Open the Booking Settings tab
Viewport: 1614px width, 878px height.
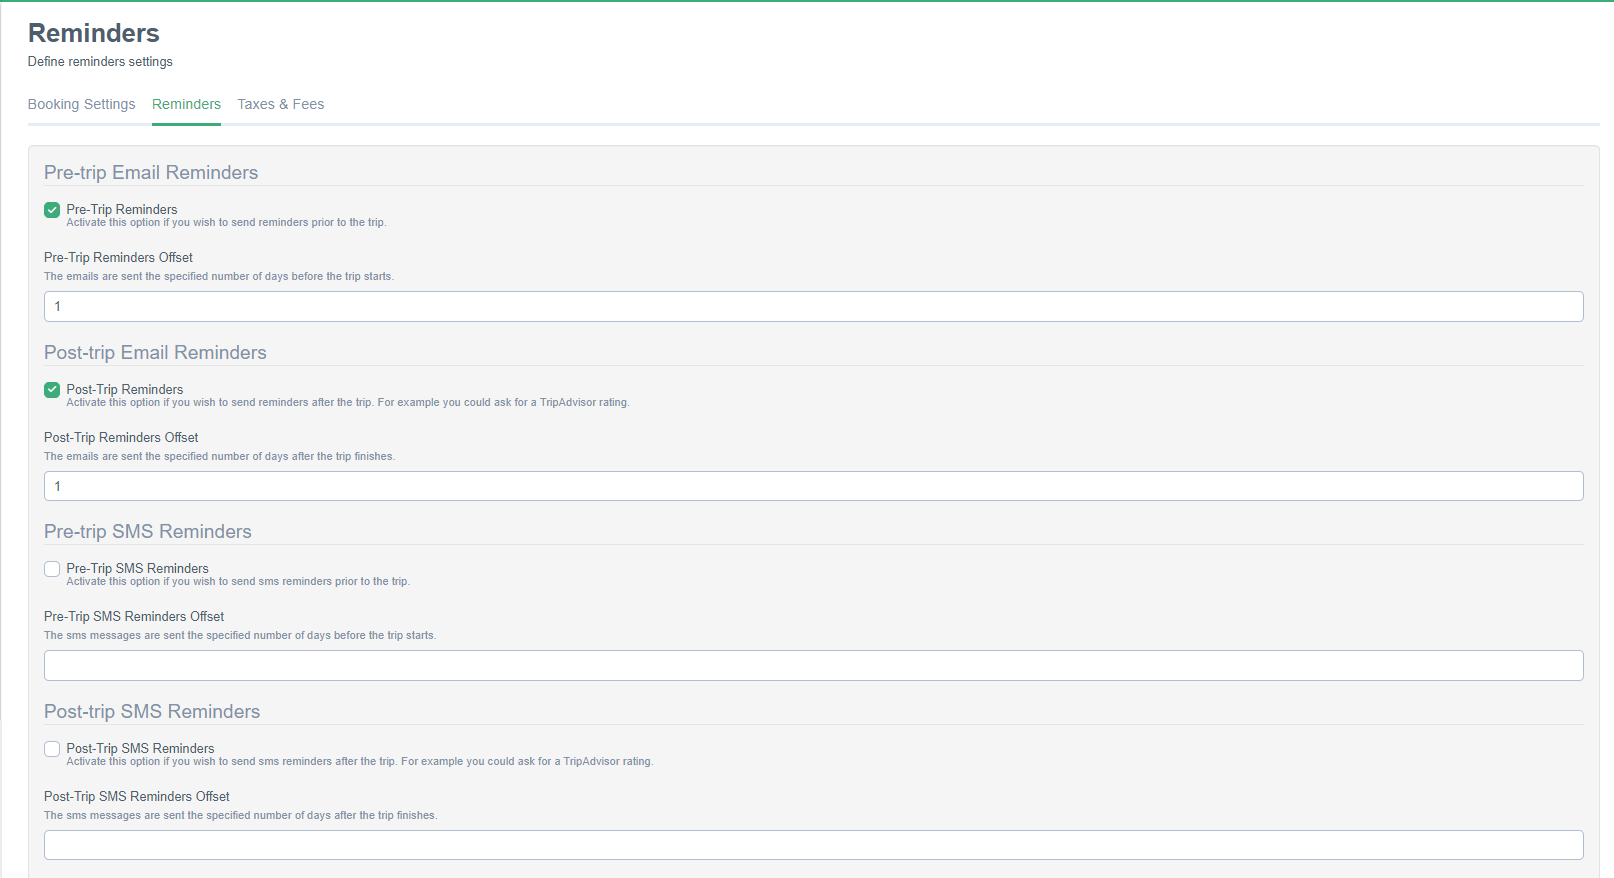tap(81, 104)
